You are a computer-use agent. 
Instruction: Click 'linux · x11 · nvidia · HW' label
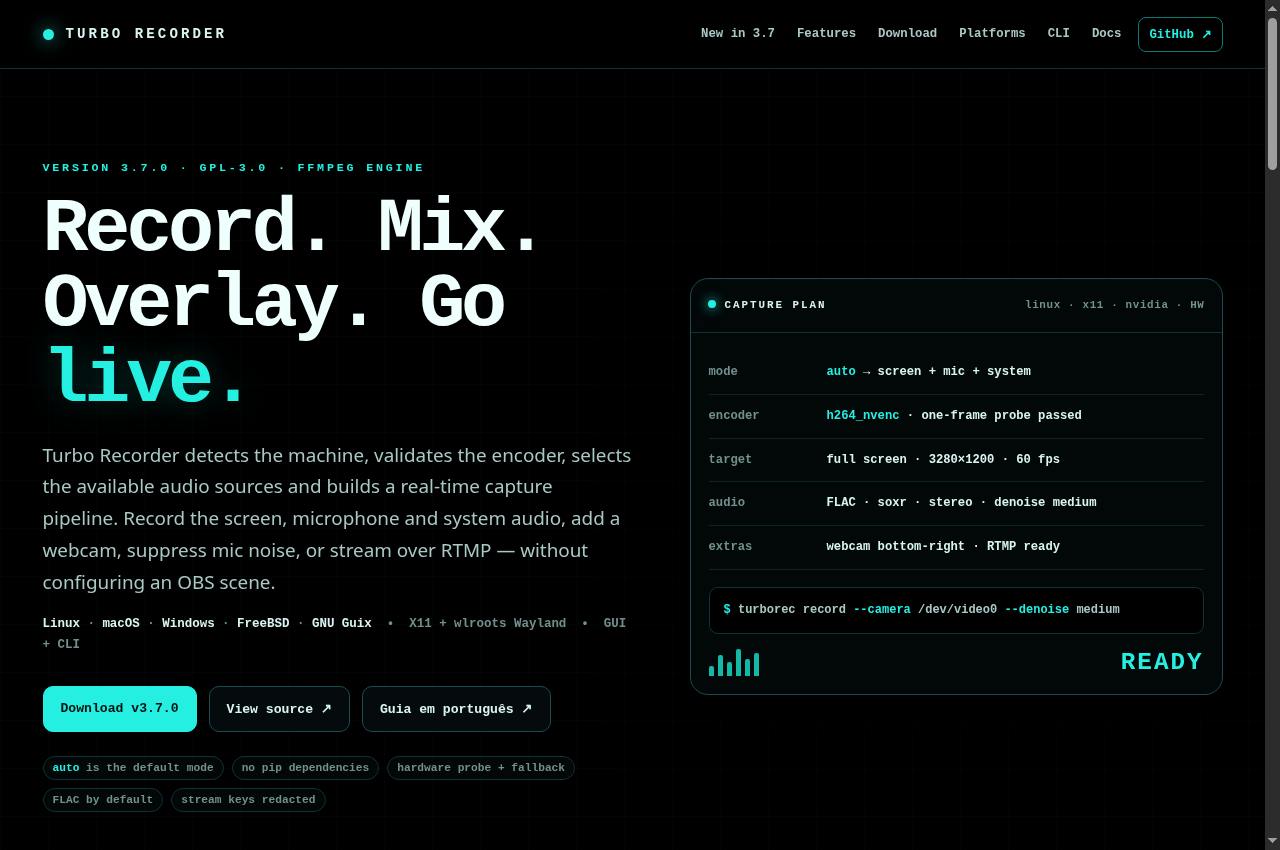[x=1114, y=305]
